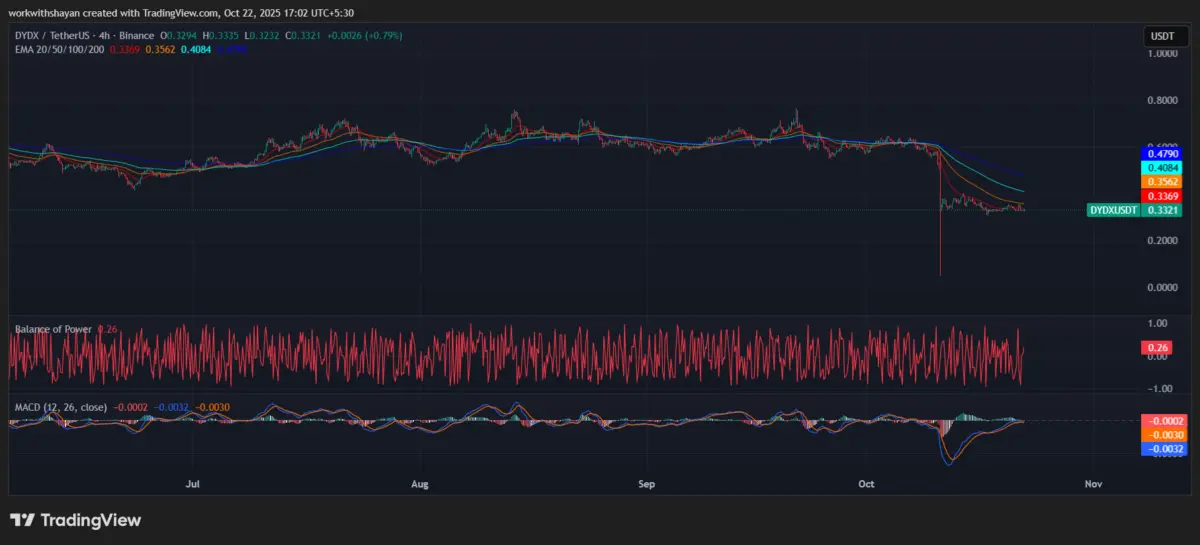Screen dimensions: 1200x545
Task: Select the Balance of Power indicator label
Action: [52, 329]
